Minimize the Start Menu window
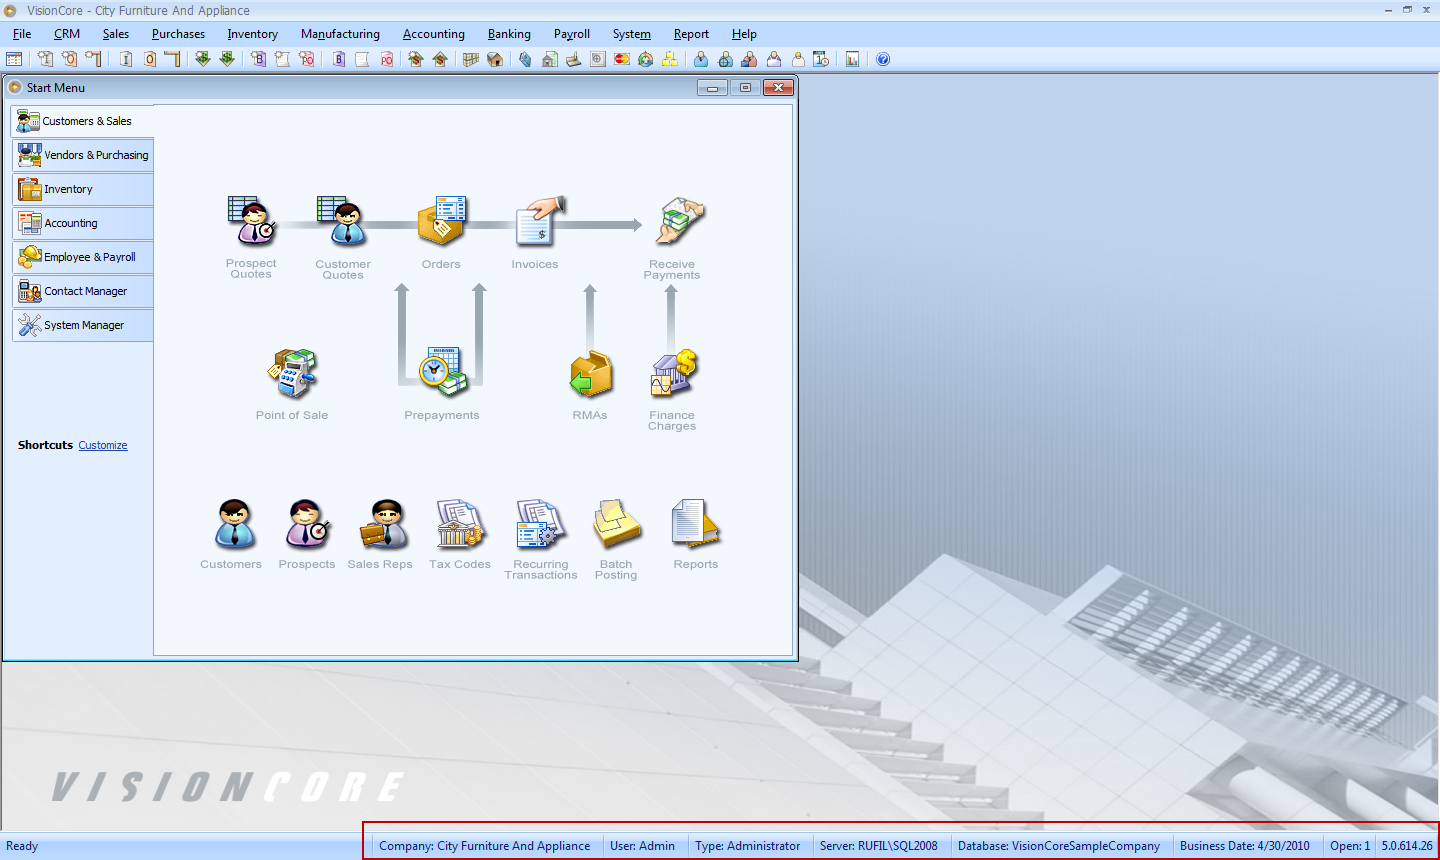The height and width of the screenshot is (860, 1440). click(x=712, y=88)
